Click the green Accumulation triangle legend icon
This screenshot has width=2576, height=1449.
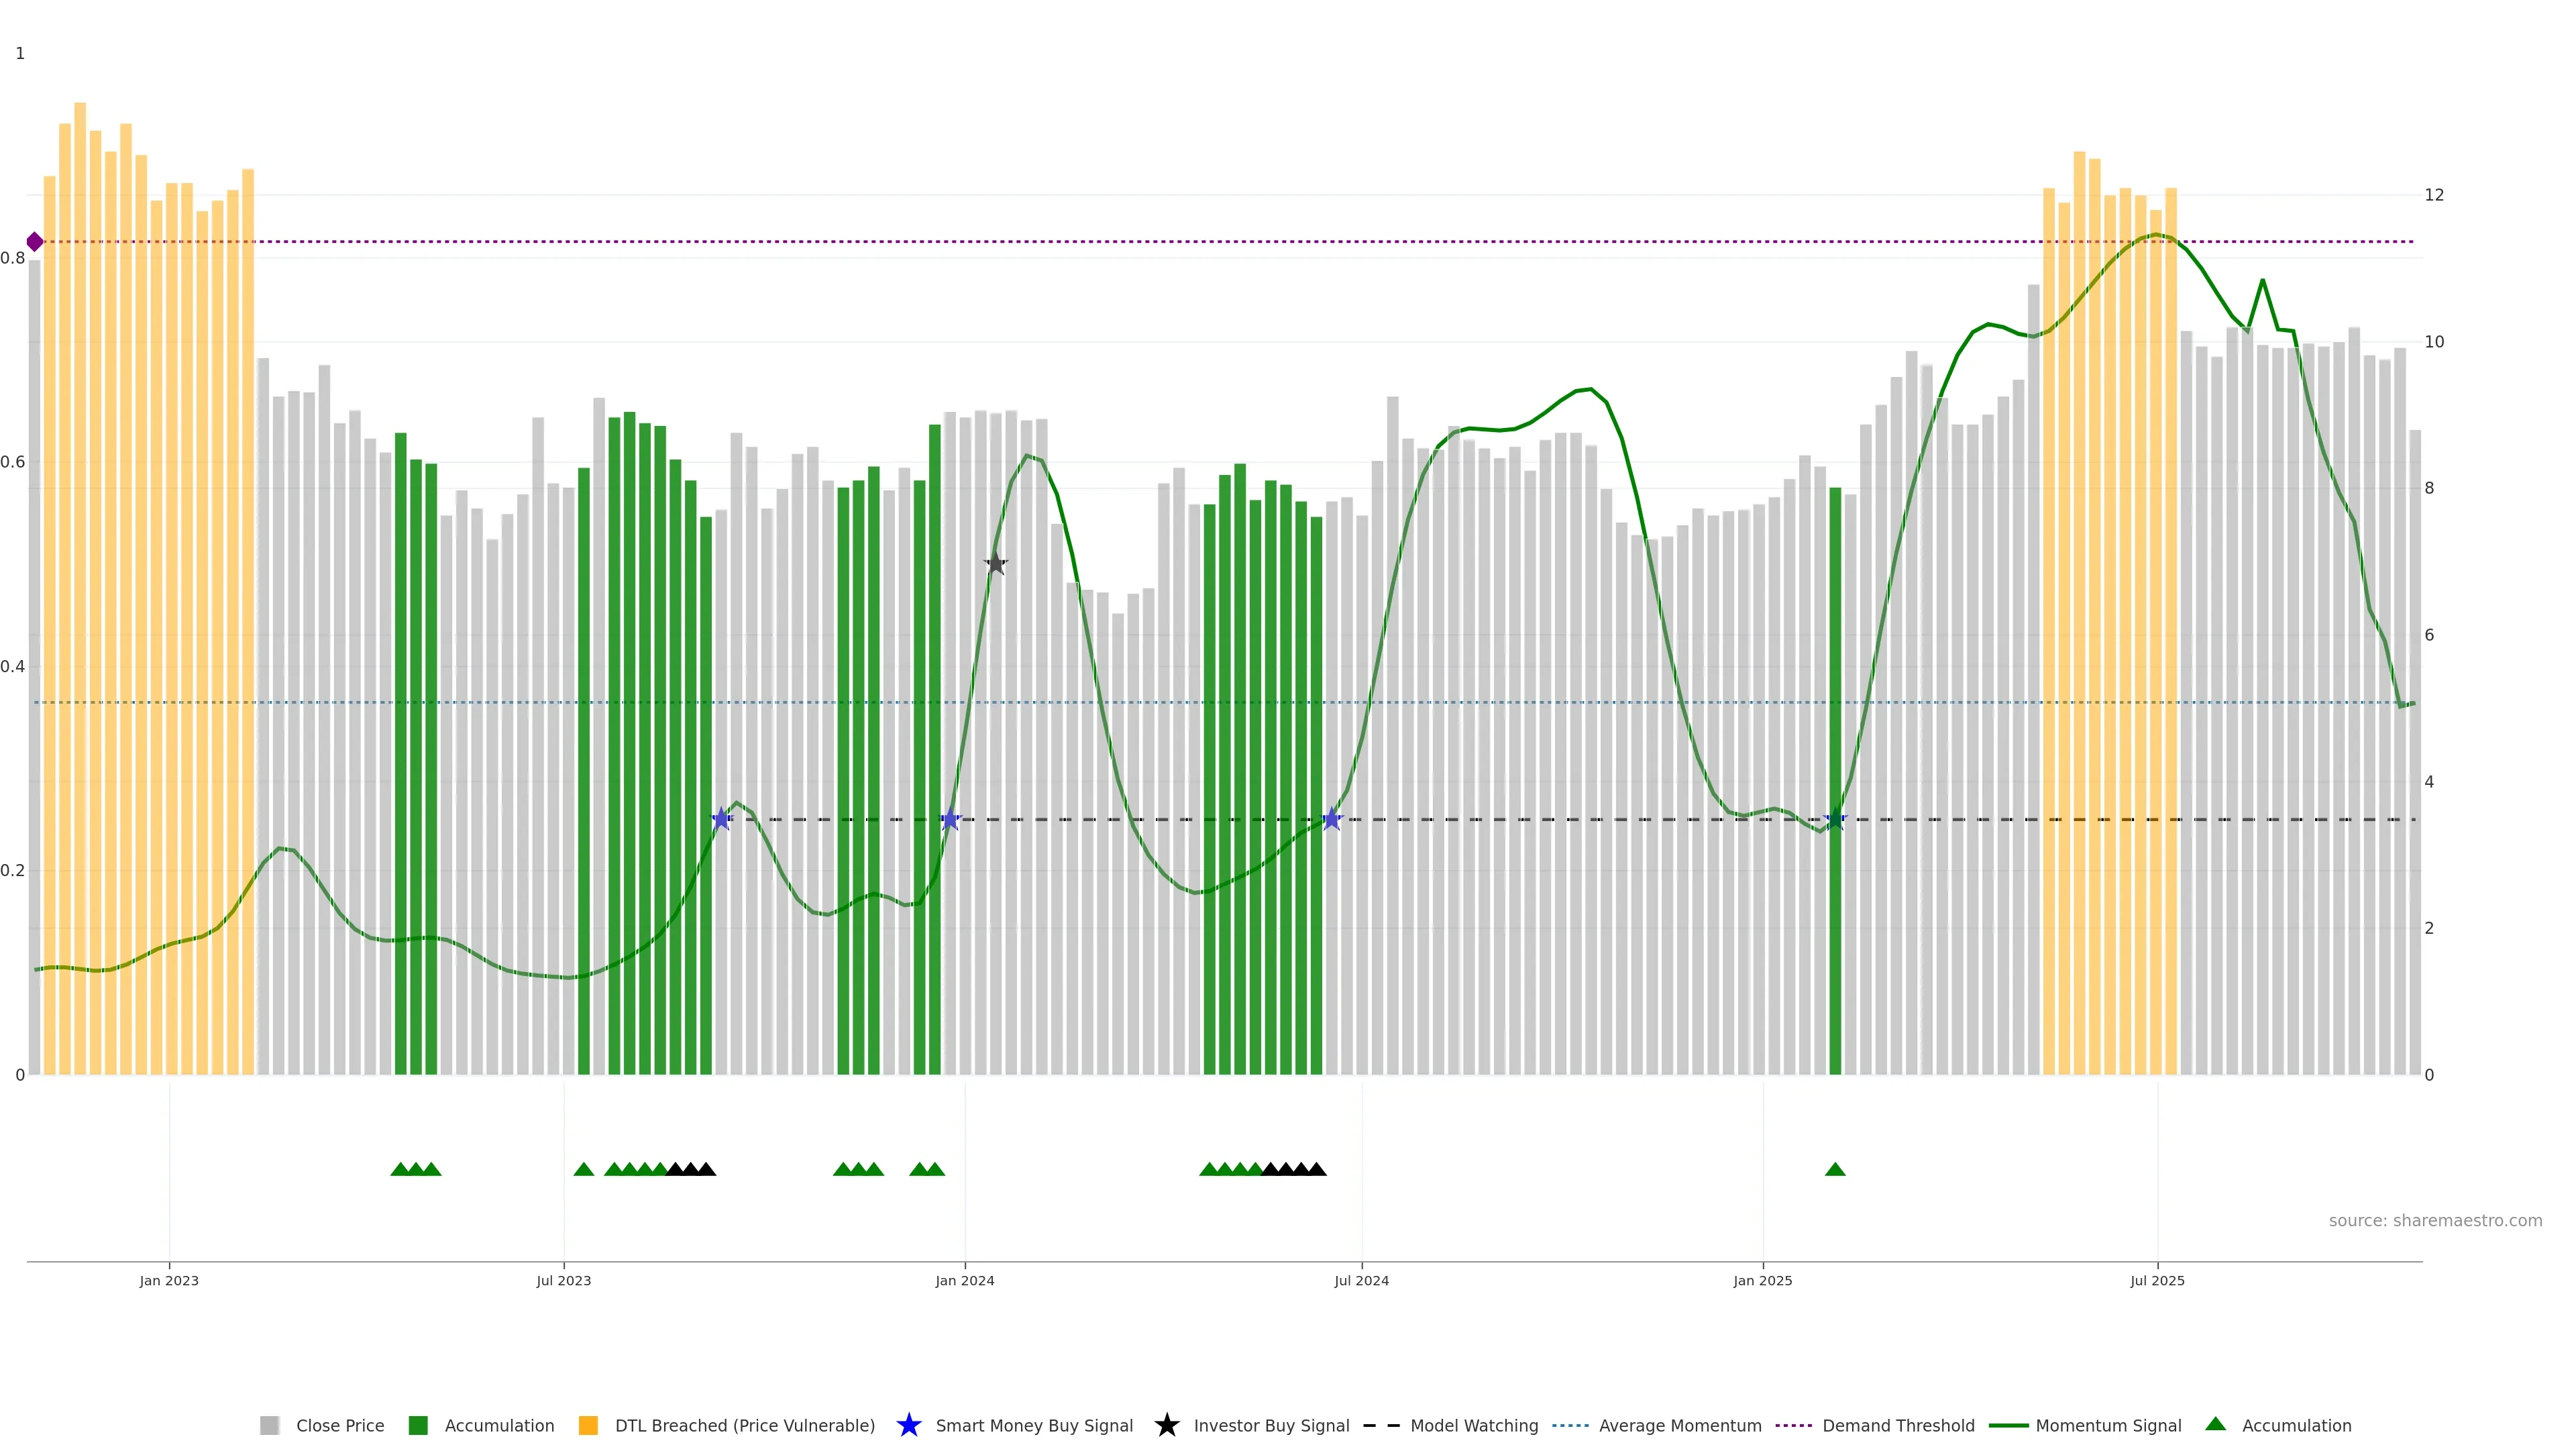click(x=2215, y=1424)
